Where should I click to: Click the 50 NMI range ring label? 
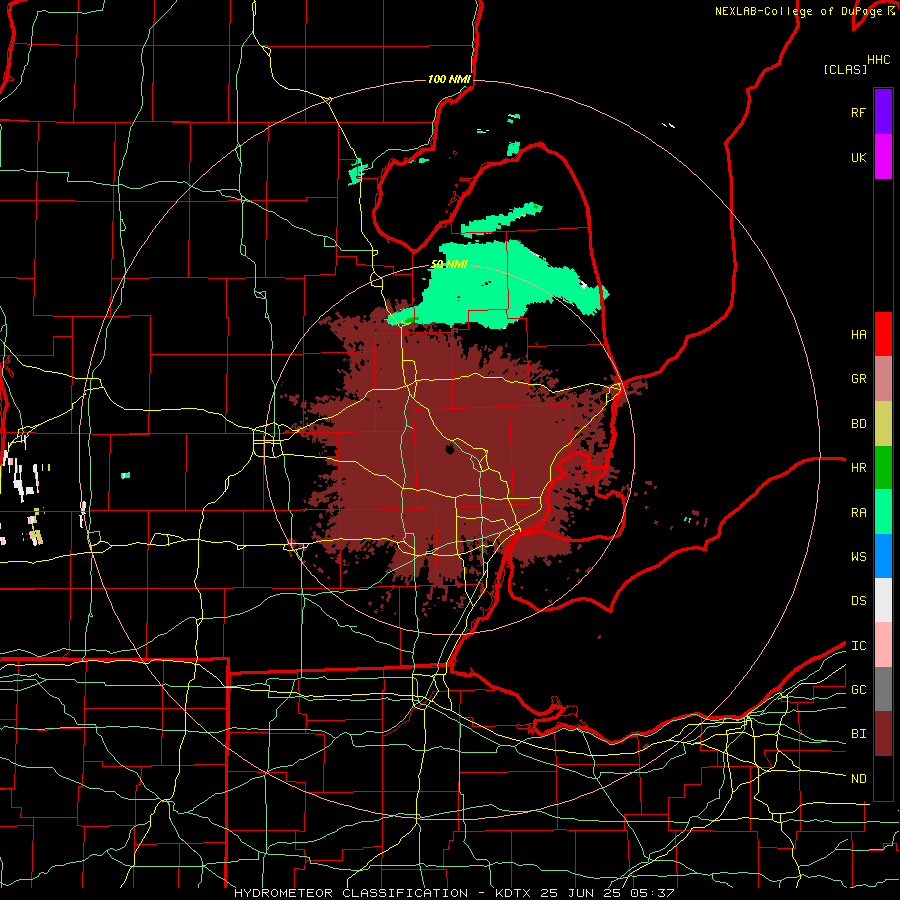click(449, 264)
